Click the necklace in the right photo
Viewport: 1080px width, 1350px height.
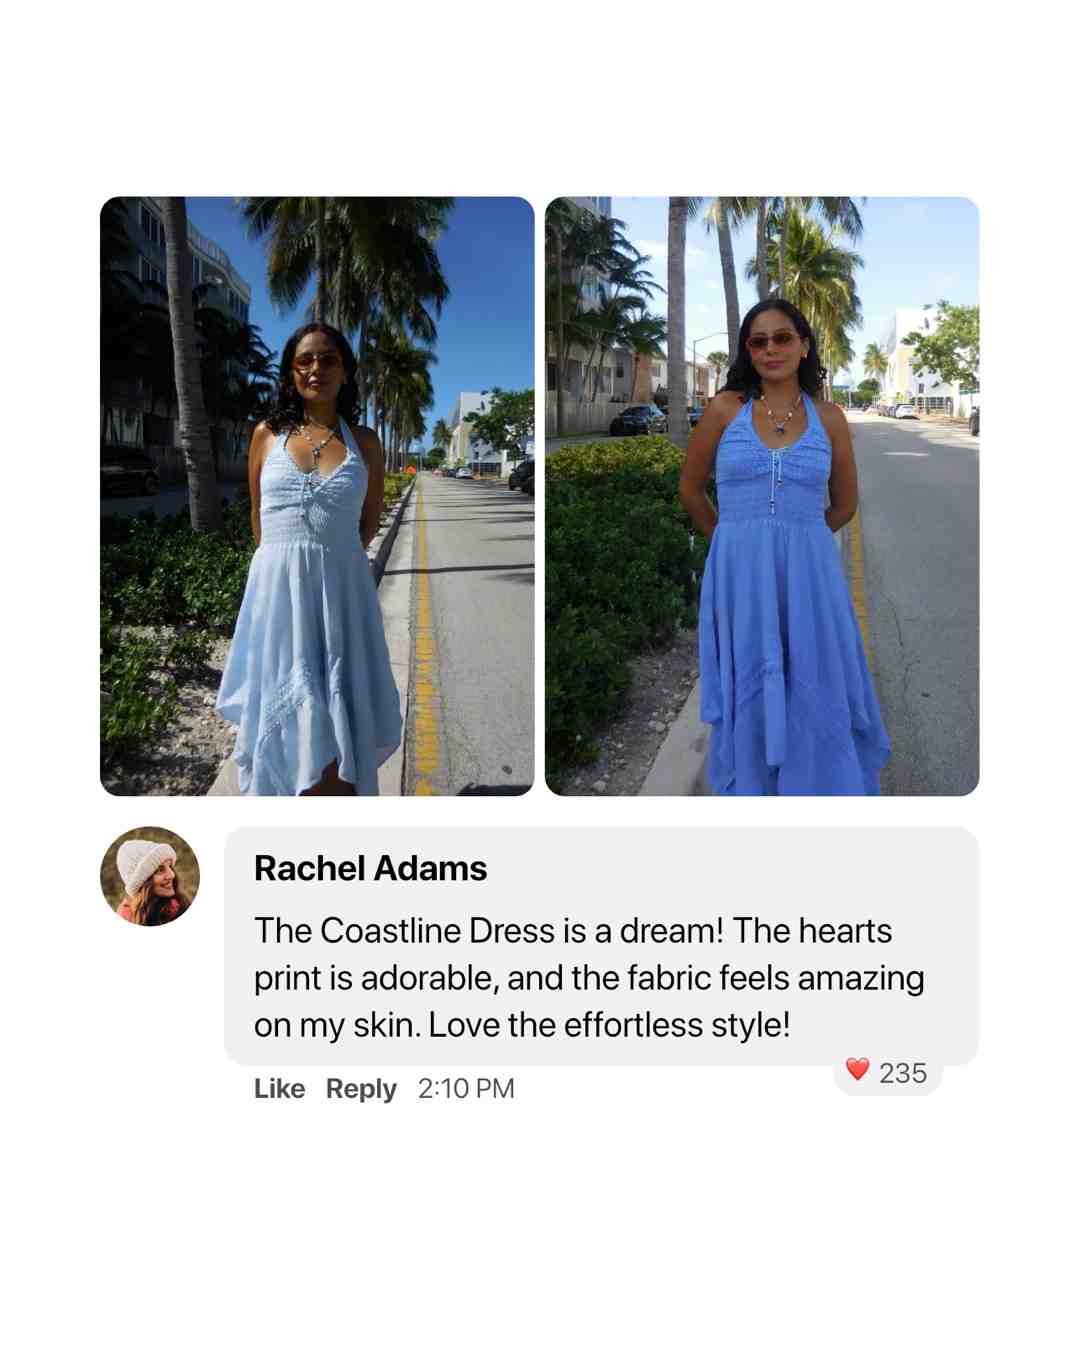click(781, 410)
